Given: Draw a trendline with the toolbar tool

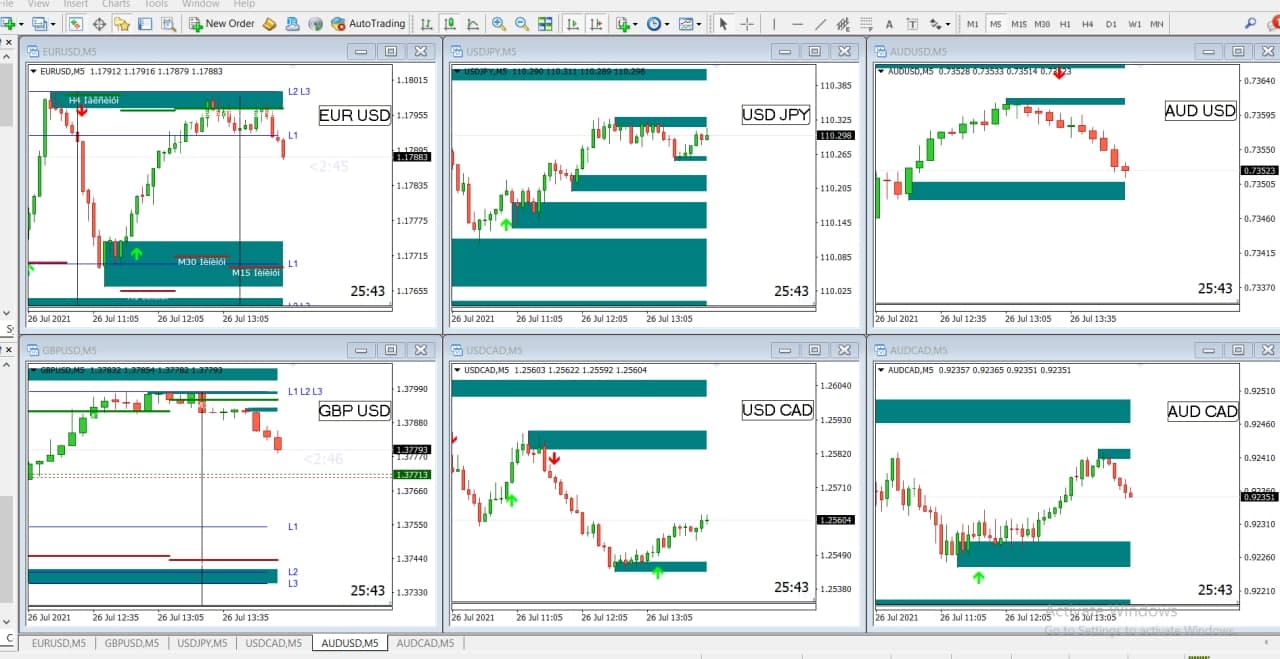Looking at the screenshot, I should click(x=821, y=23).
